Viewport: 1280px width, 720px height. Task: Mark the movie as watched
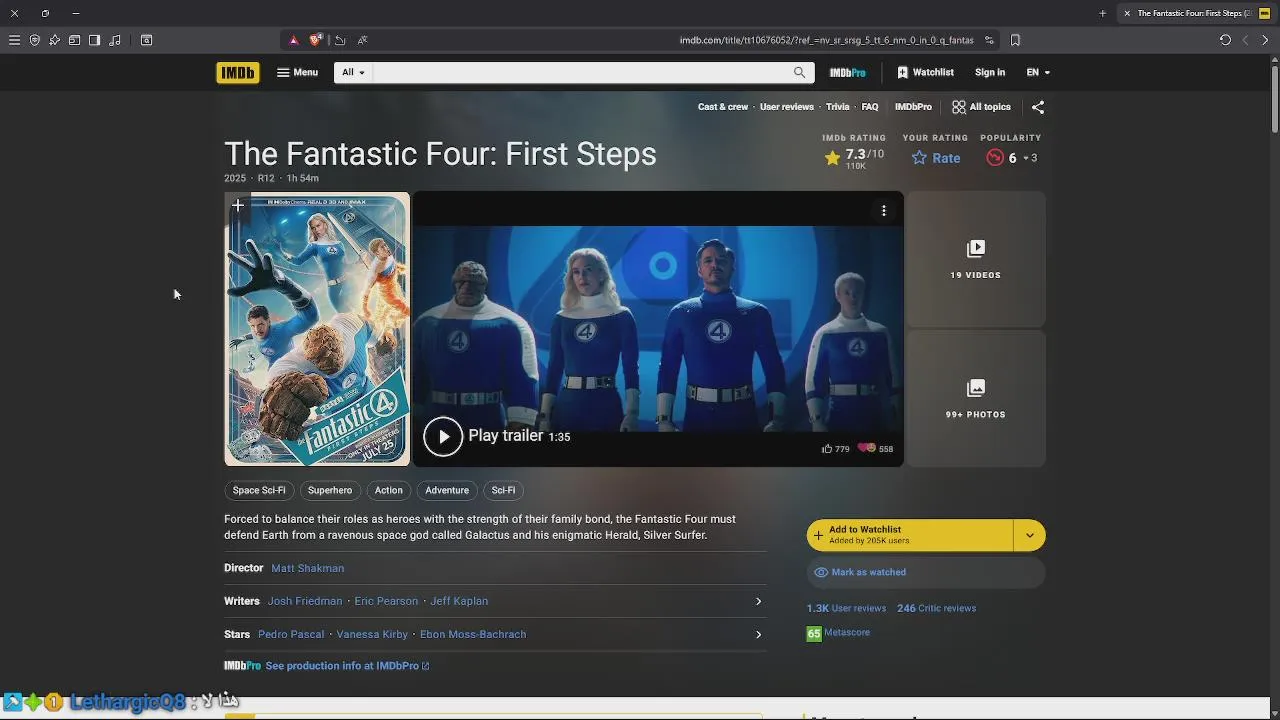(x=925, y=572)
